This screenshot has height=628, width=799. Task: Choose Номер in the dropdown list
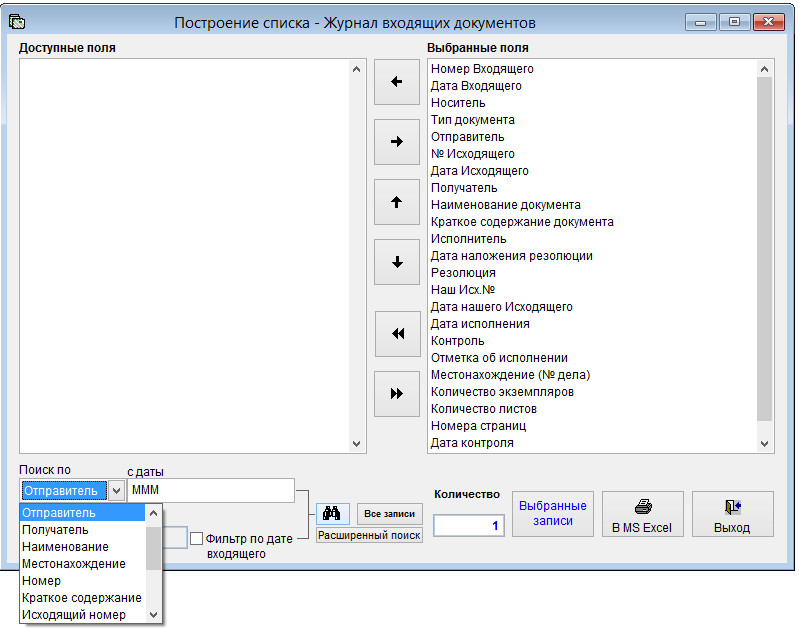pos(83,581)
